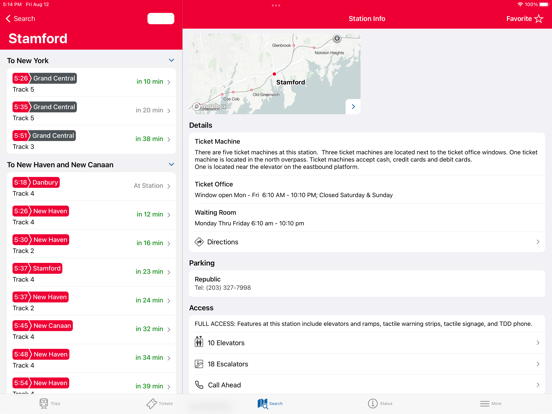Open the 5:54 New Haven train
The height and width of the screenshot is (414, 552).
point(91,384)
